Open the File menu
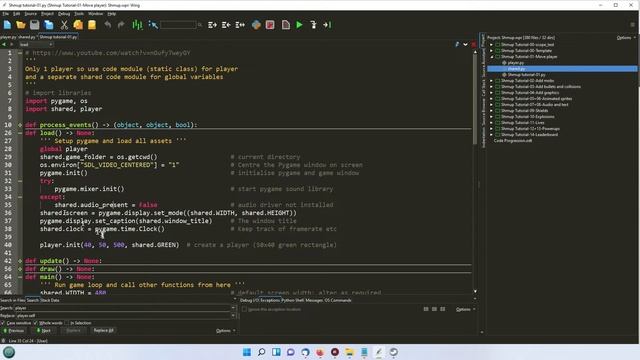 coord(6,14)
